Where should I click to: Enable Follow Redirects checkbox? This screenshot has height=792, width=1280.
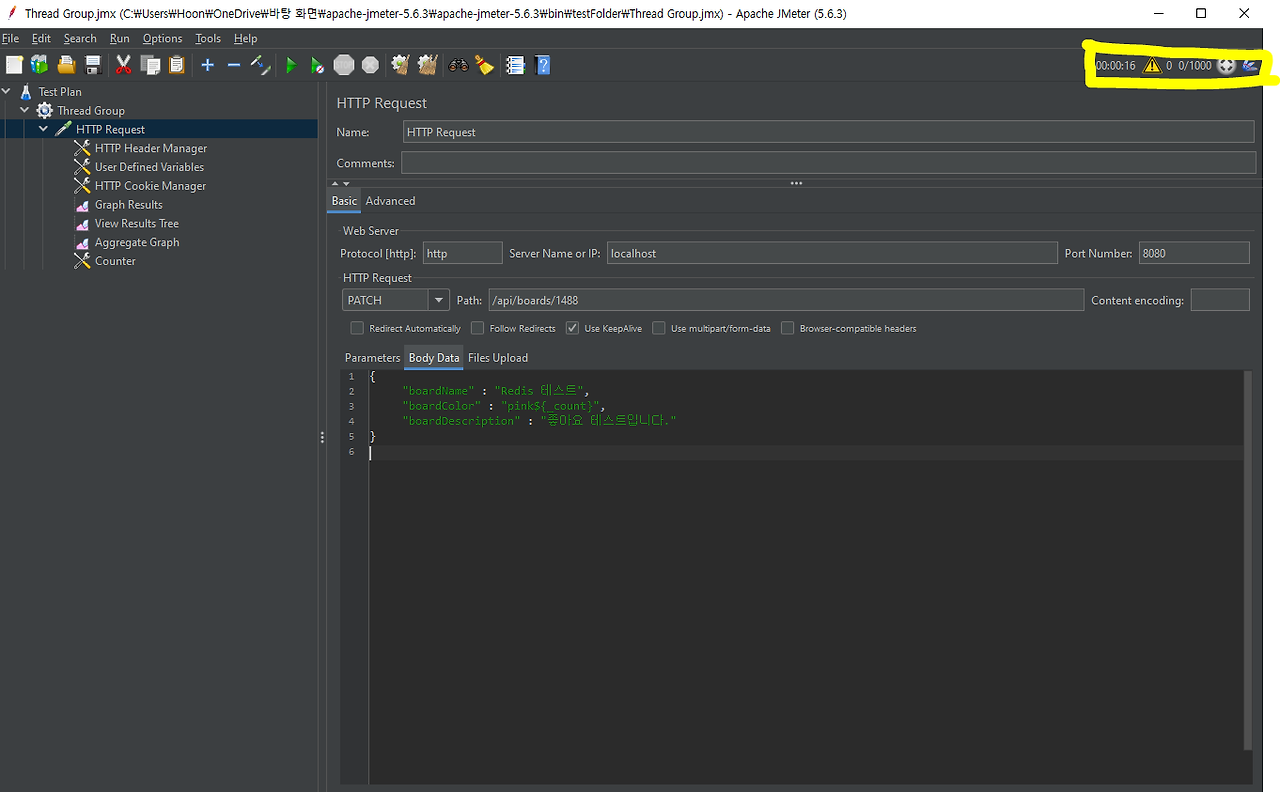477,328
